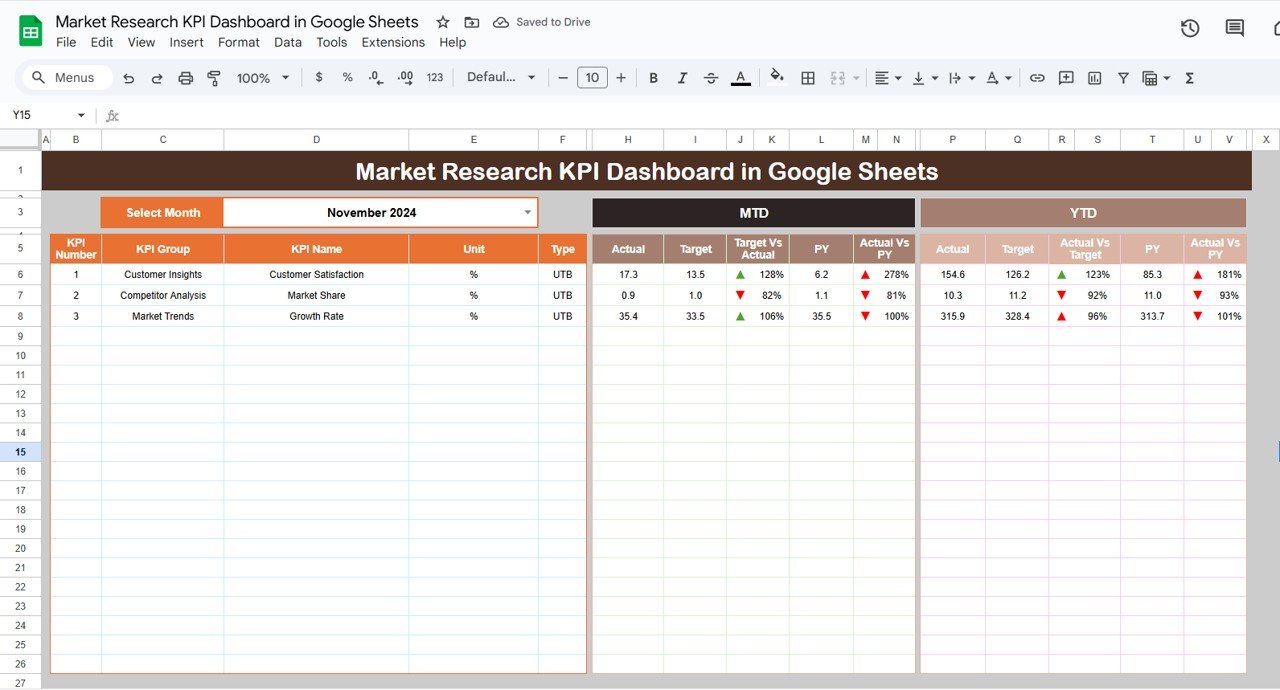The image size is (1280, 690).
Task: Open the comments panel icon
Action: tap(1235, 28)
